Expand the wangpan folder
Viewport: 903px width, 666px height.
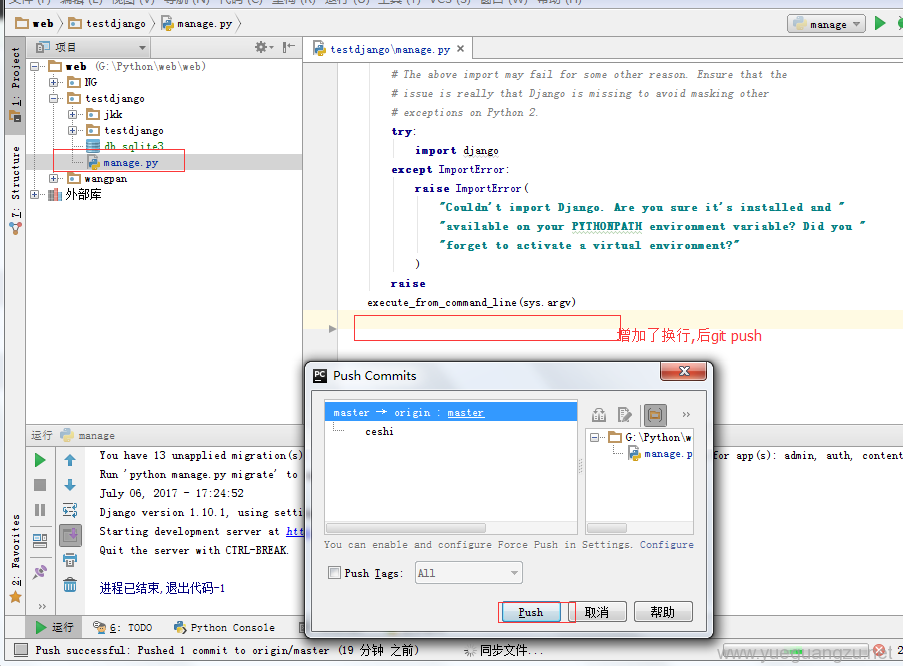click(x=54, y=179)
